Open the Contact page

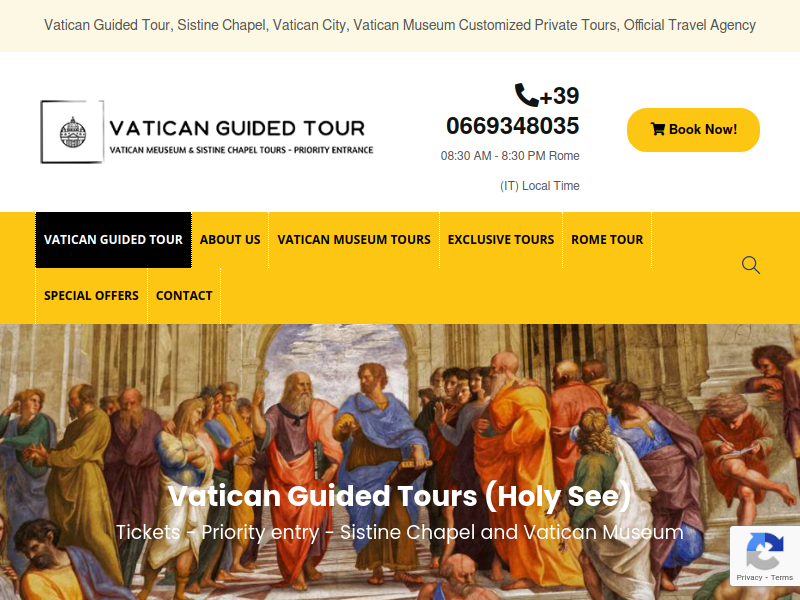(184, 296)
